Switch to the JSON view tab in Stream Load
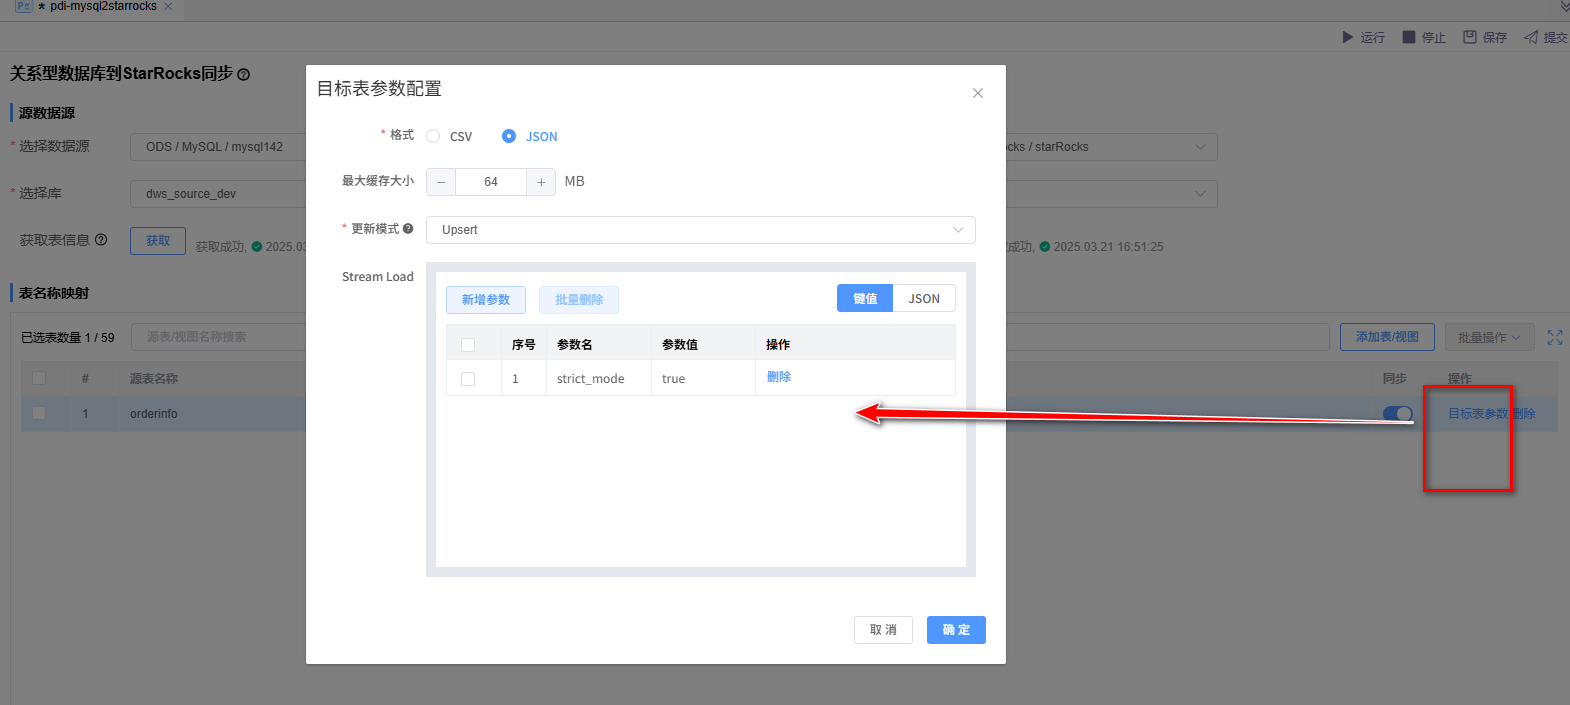Viewport: 1570px width, 705px height. click(924, 299)
